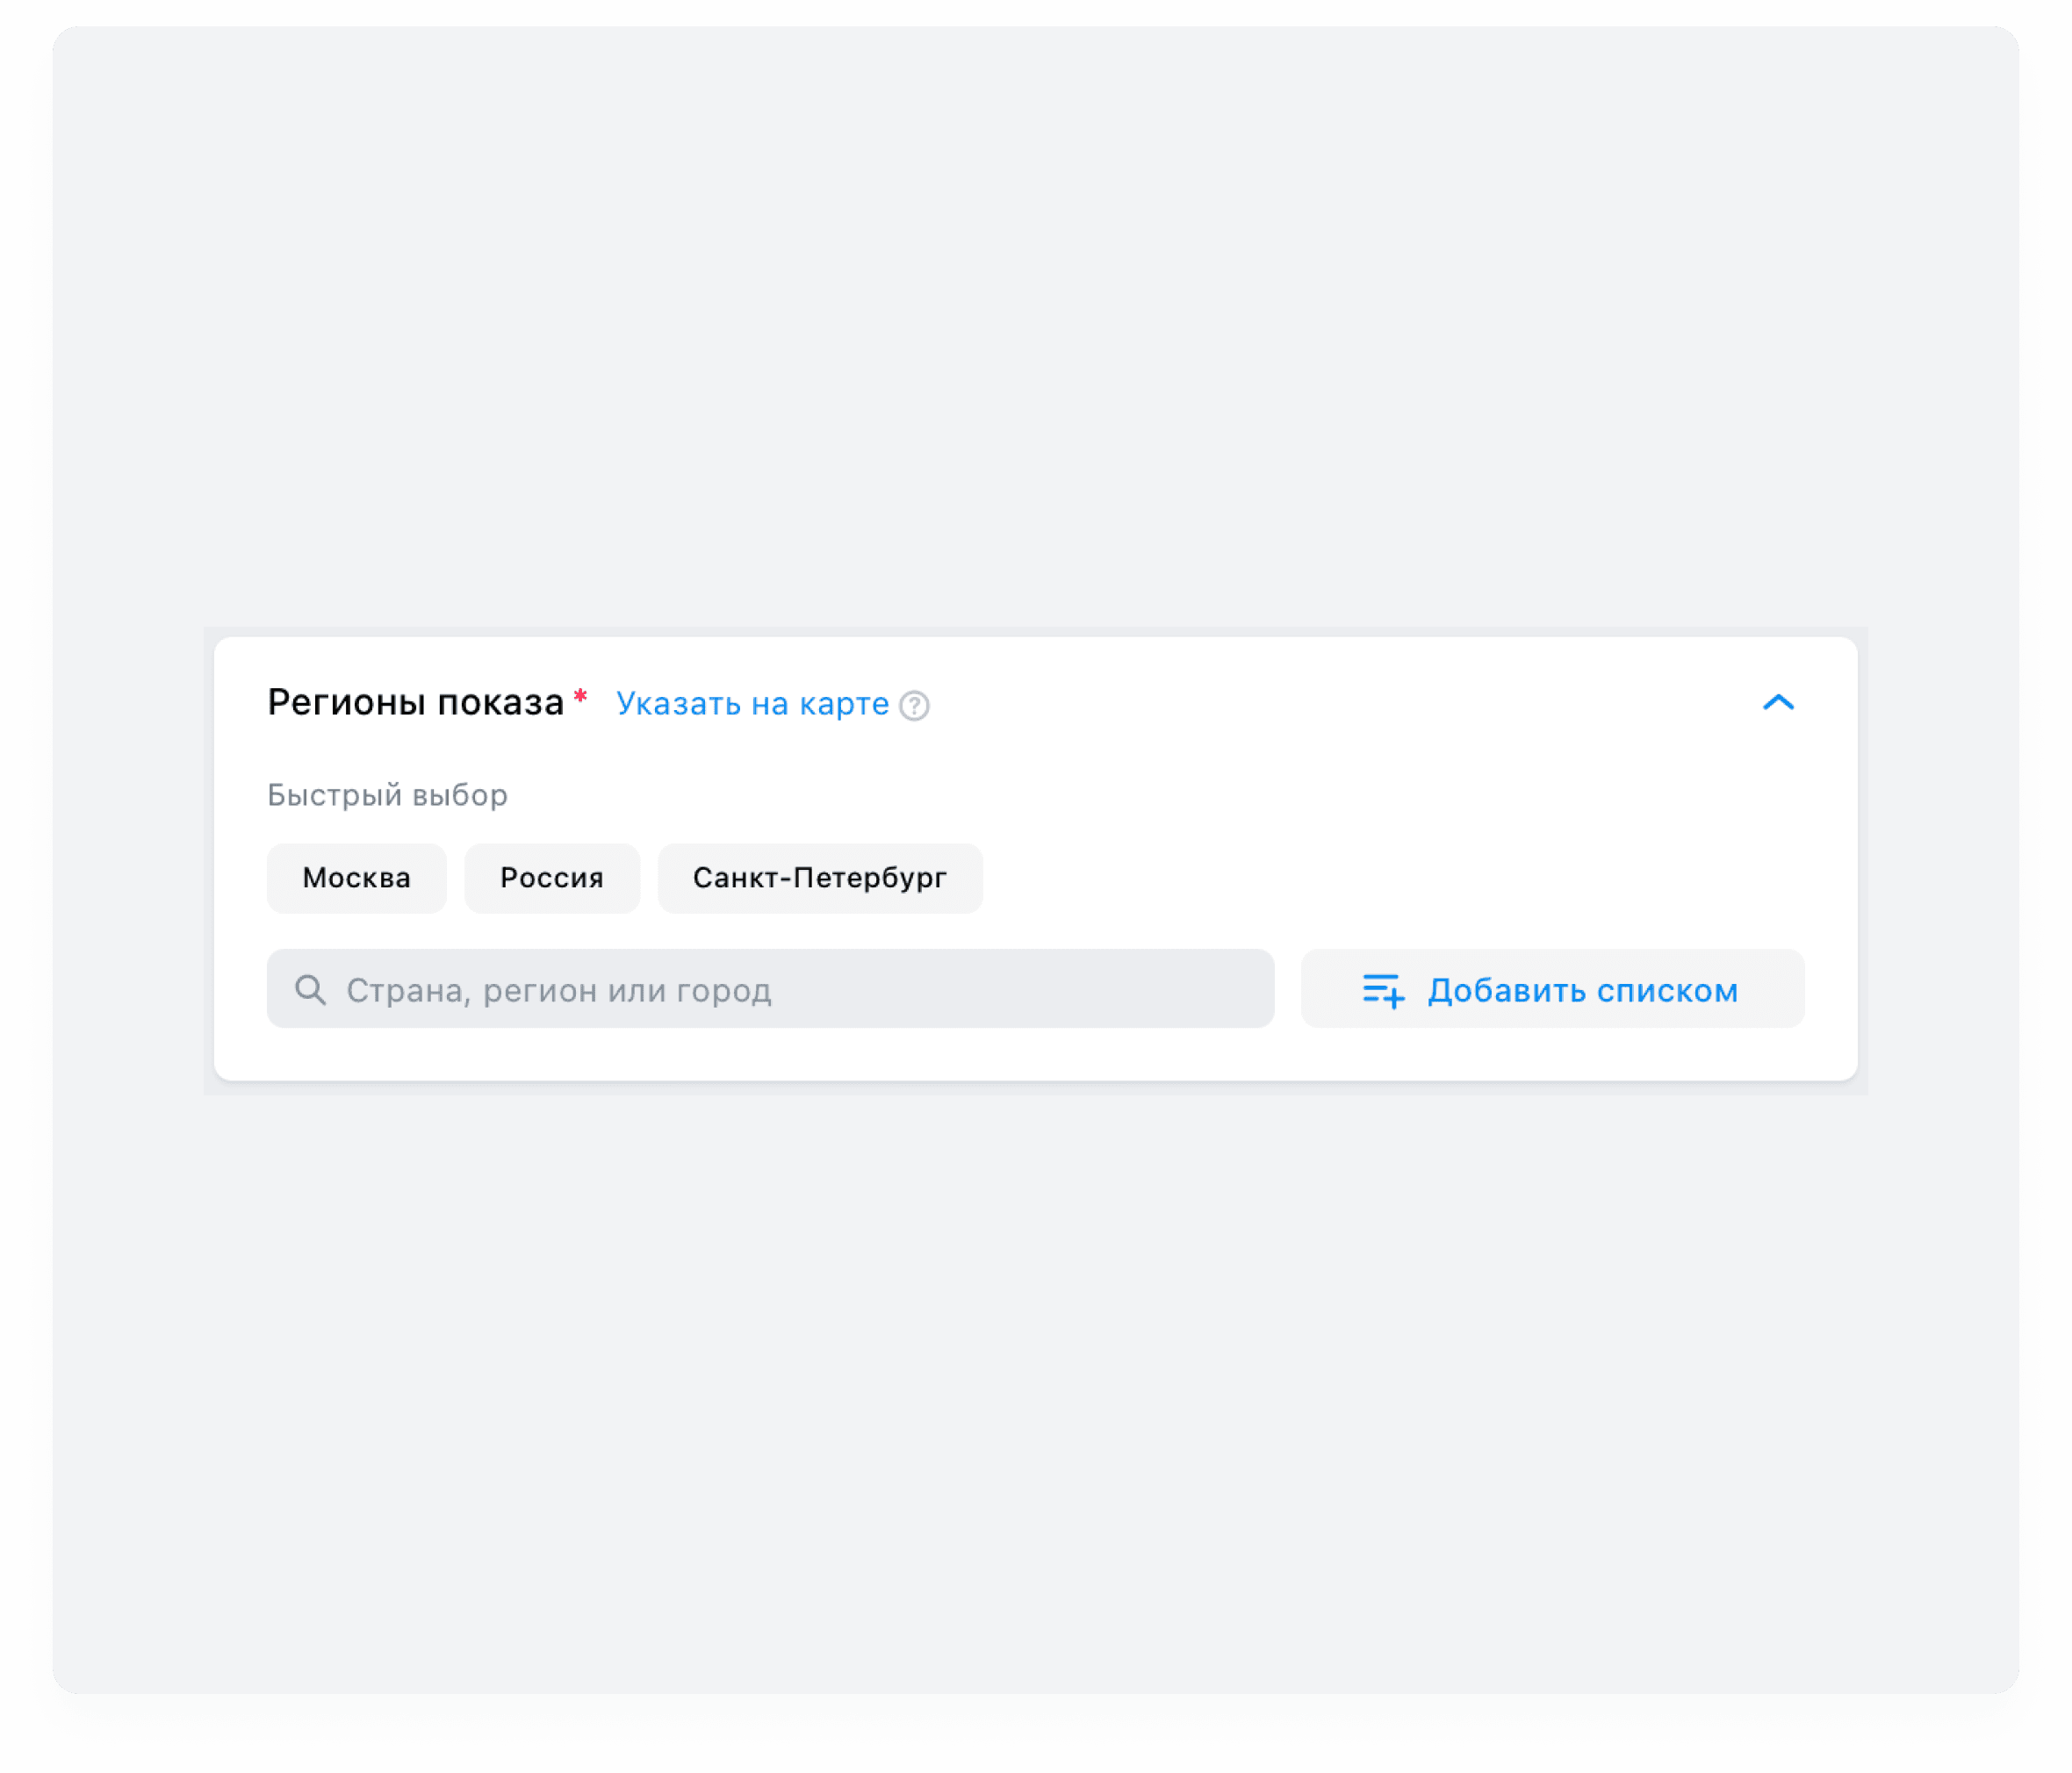Click the help question mark icon
The height and width of the screenshot is (1773, 2072).
tap(914, 705)
